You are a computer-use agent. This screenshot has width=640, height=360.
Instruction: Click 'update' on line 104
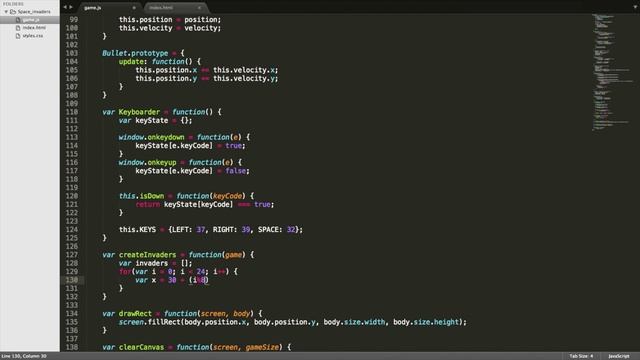pyautogui.click(x=131, y=62)
